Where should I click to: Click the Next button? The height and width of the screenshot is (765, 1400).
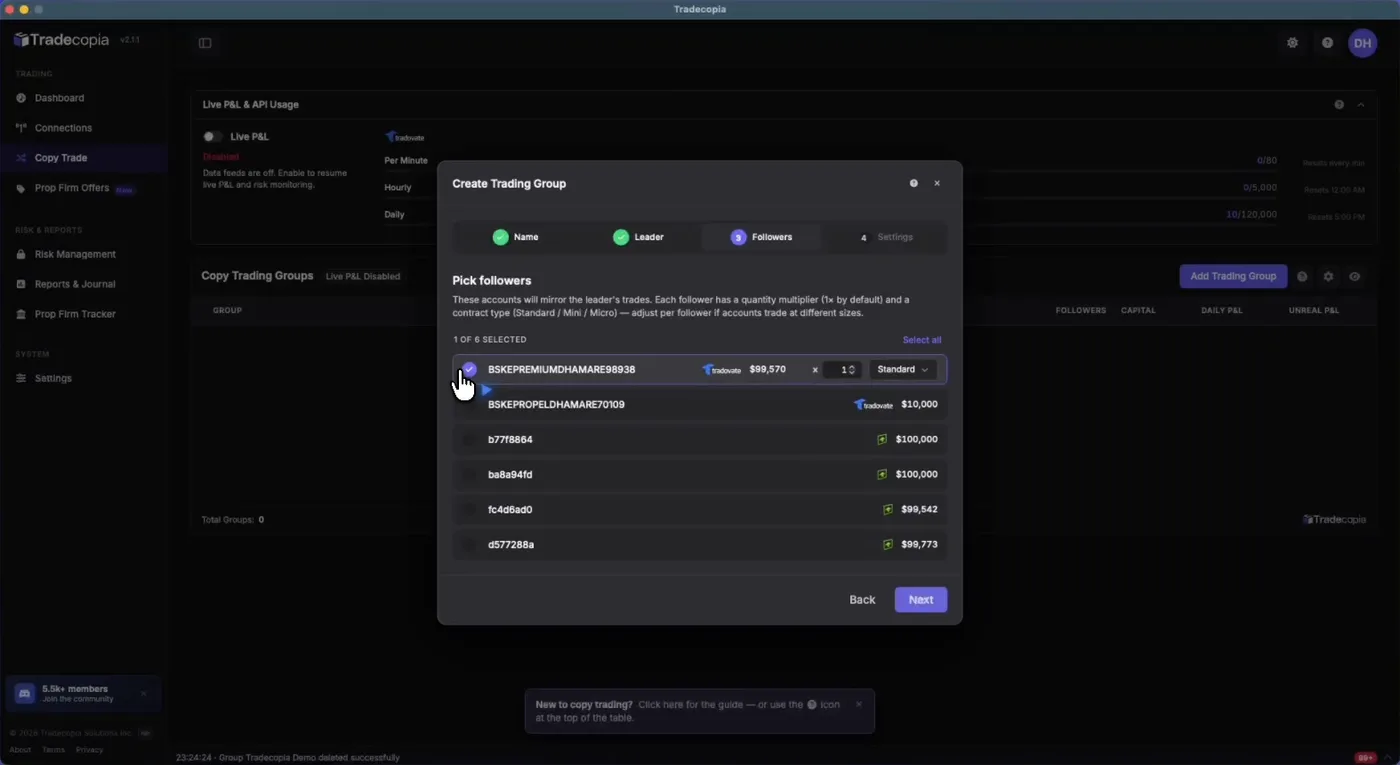click(x=921, y=600)
